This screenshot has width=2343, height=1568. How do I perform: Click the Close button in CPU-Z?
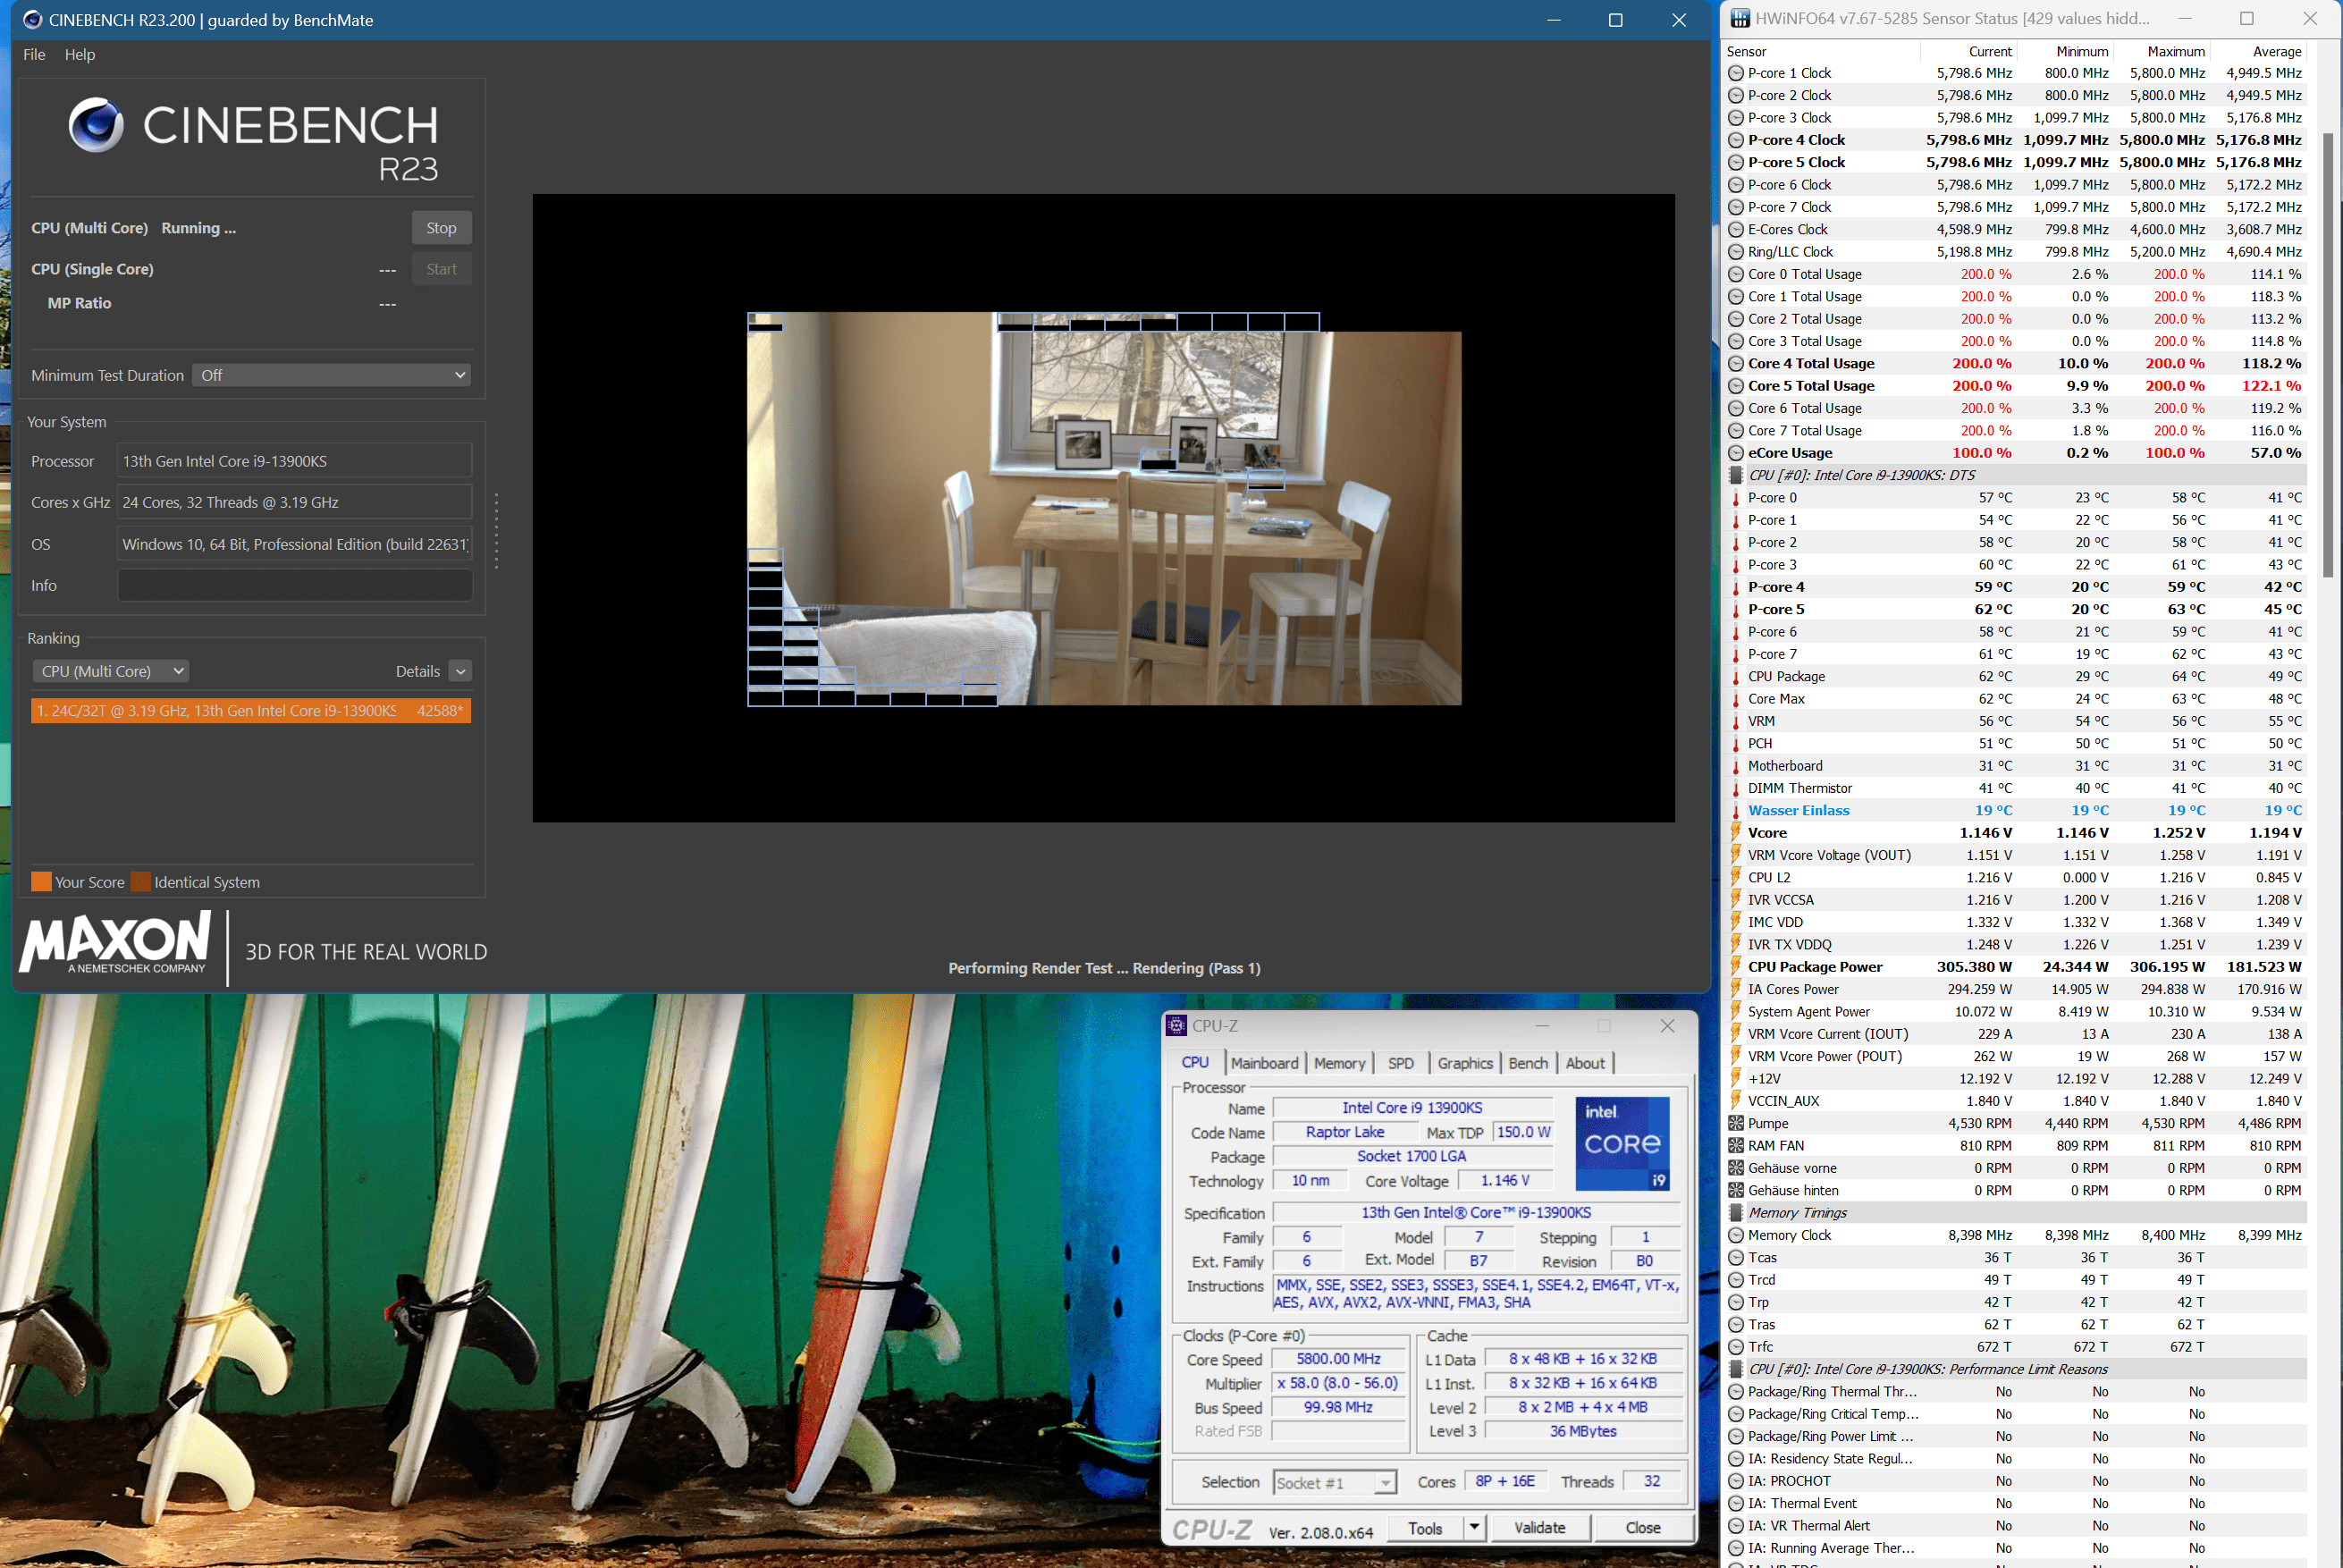coord(1642,1528)
